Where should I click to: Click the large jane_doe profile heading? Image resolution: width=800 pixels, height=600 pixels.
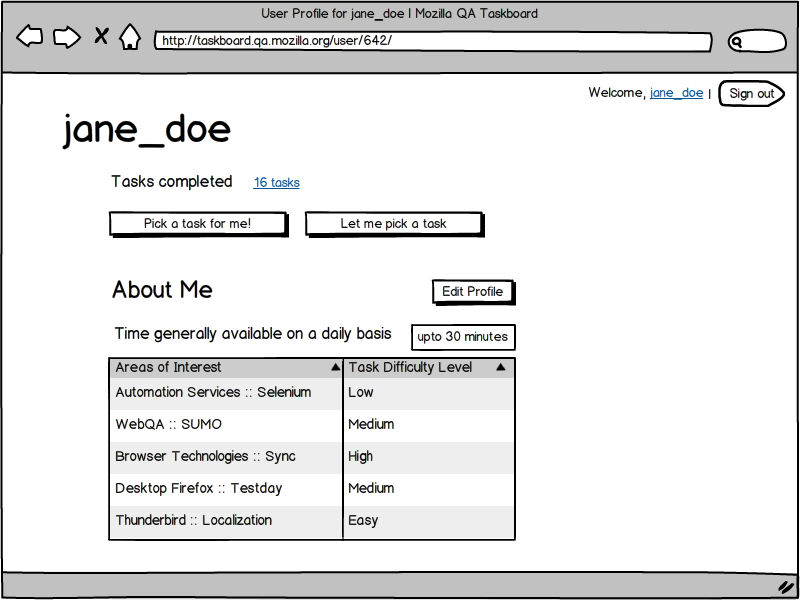click(x=147, y=130)
